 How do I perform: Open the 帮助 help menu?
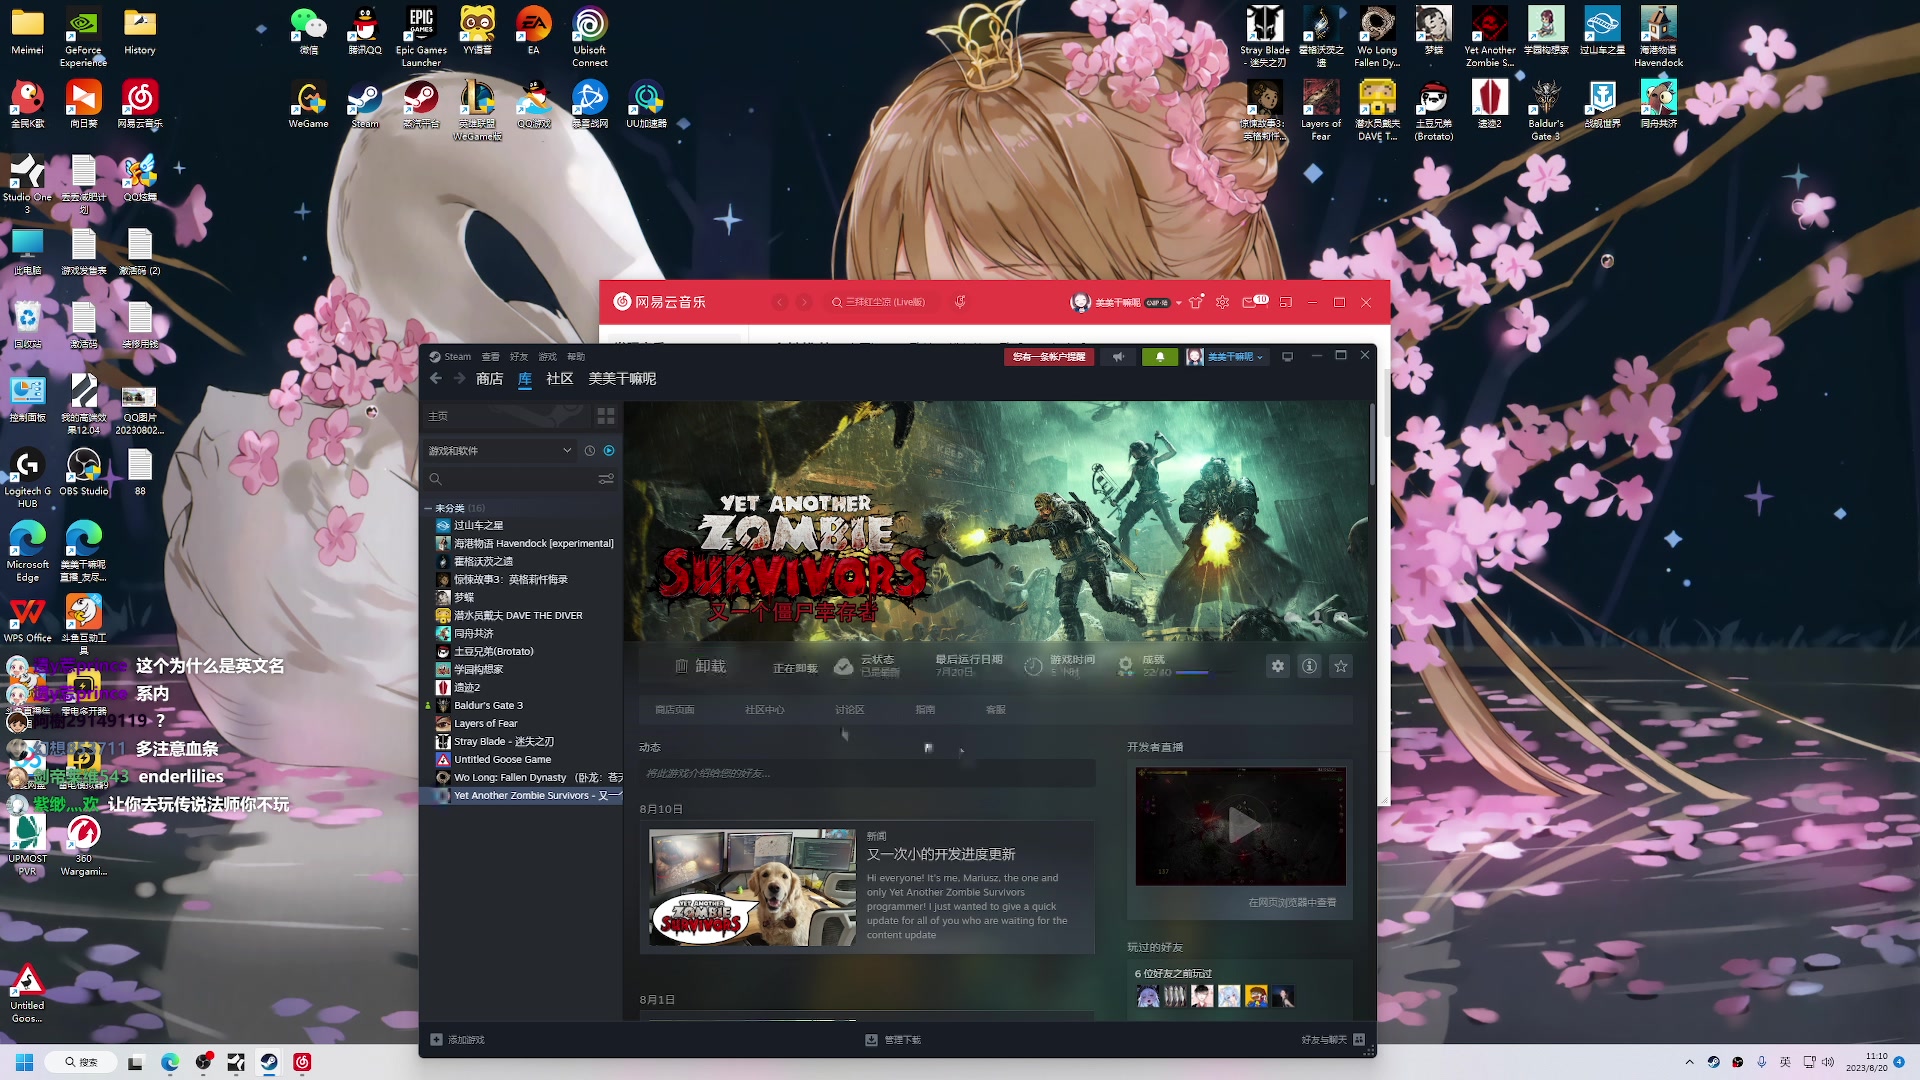(576, 357)
